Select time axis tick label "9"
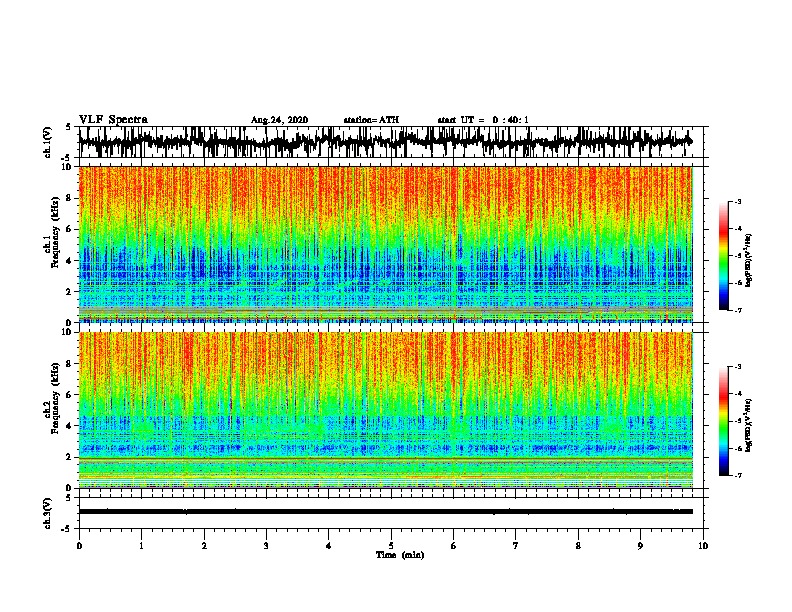792x612 pixels. pos(640,546)
